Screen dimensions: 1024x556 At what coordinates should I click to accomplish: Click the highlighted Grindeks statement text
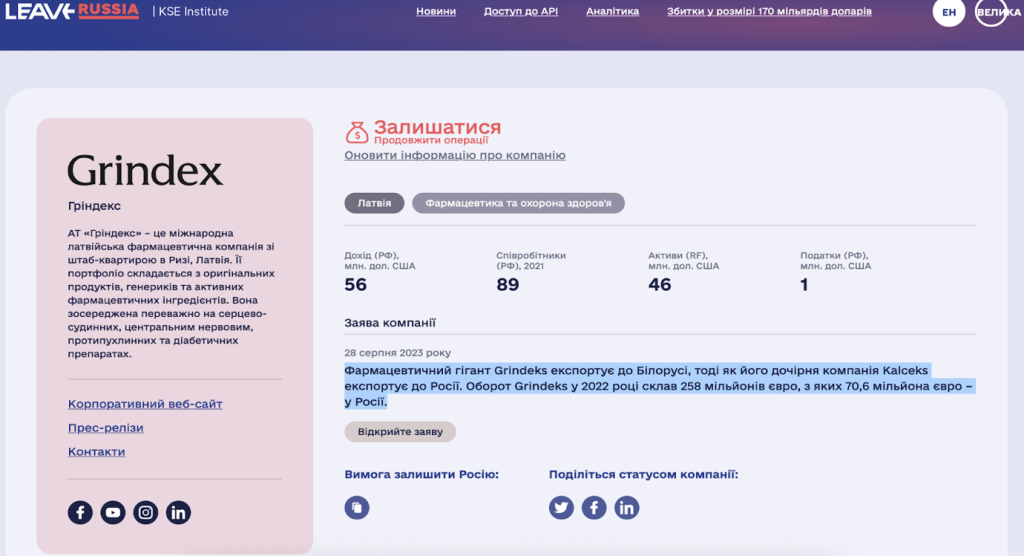pos(660,386)
